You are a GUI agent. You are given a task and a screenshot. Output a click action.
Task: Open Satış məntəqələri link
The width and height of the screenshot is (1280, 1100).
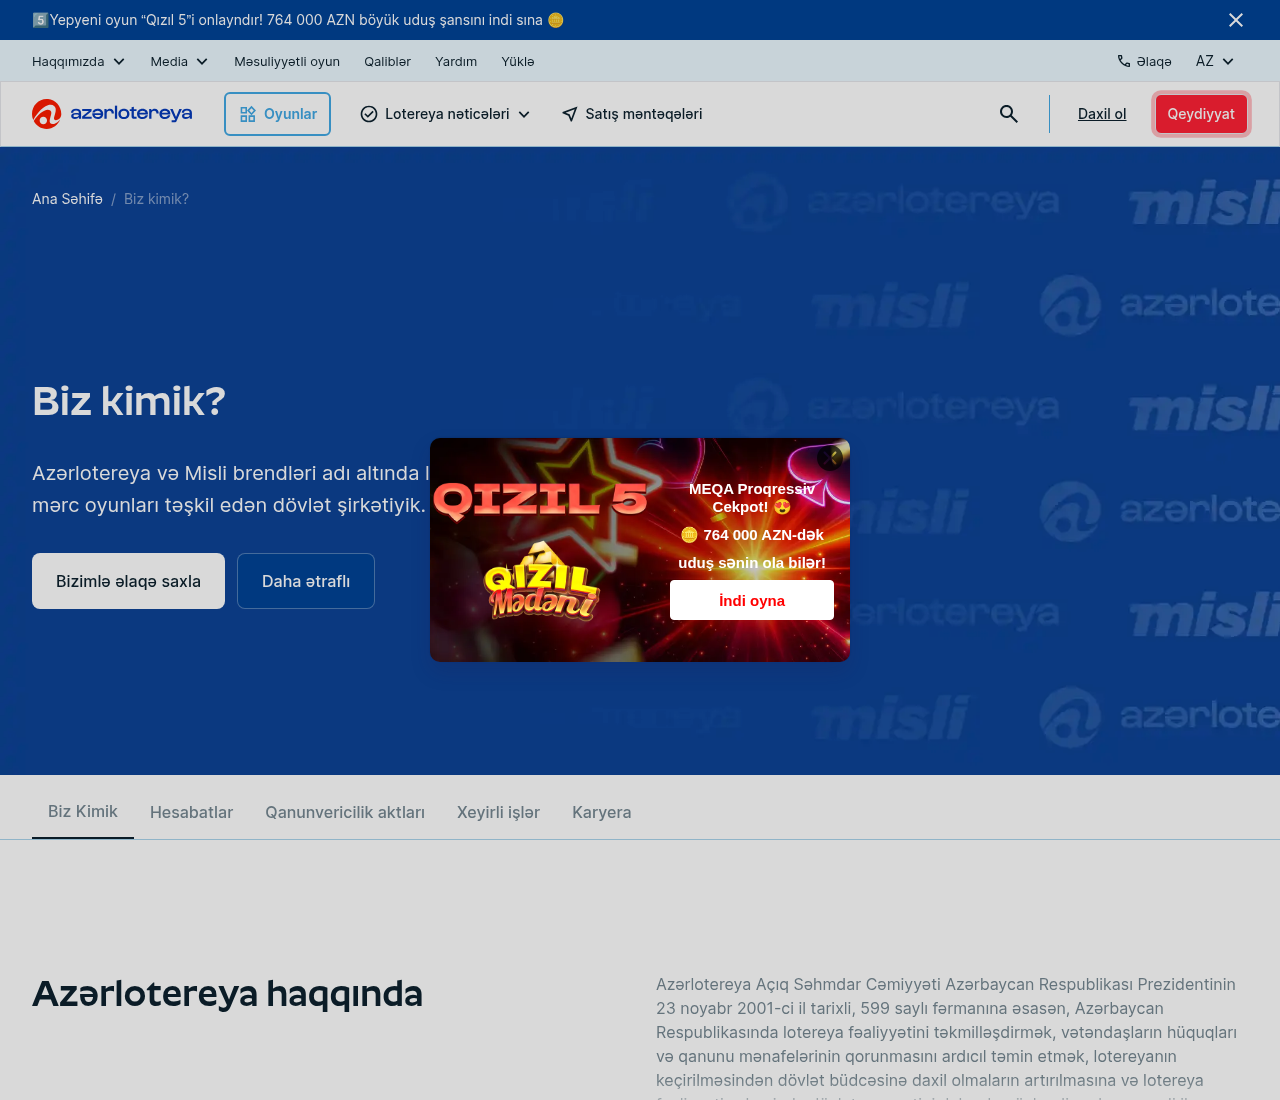pyautogui.click(x=632, y=114)
